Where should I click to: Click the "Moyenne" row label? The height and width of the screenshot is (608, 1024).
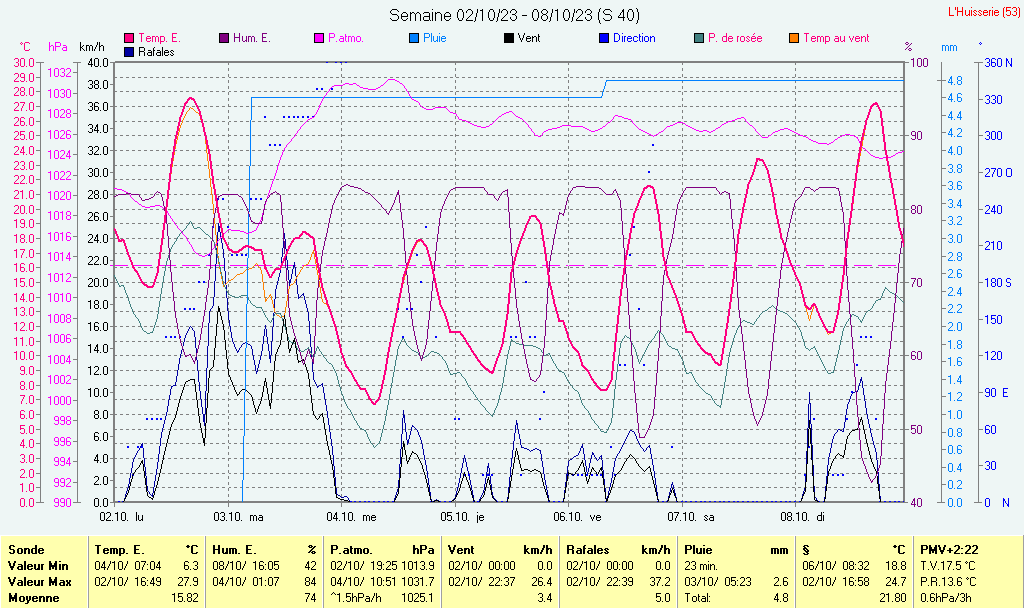click(x=33, y=598)
